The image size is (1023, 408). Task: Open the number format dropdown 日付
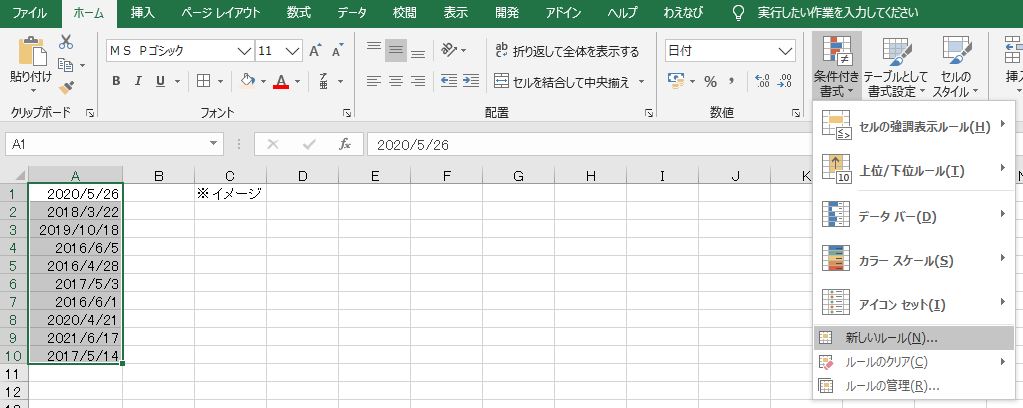(x=785, y=51)
